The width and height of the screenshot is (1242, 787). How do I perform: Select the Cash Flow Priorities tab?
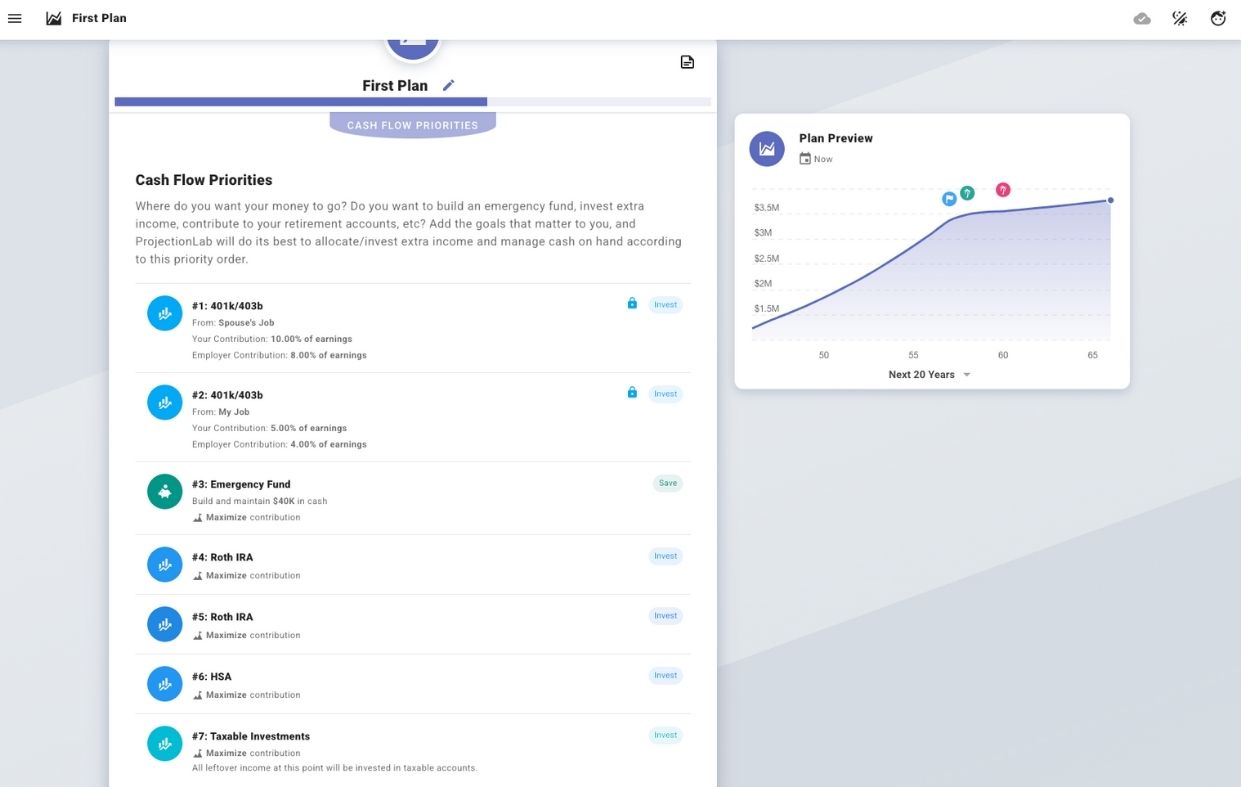(412, 126)
